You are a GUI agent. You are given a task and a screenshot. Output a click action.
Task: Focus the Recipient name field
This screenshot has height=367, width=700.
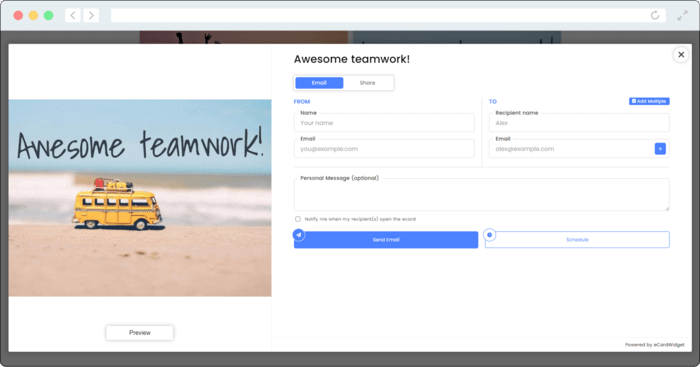pyautogui.click(x=579, y=123)
